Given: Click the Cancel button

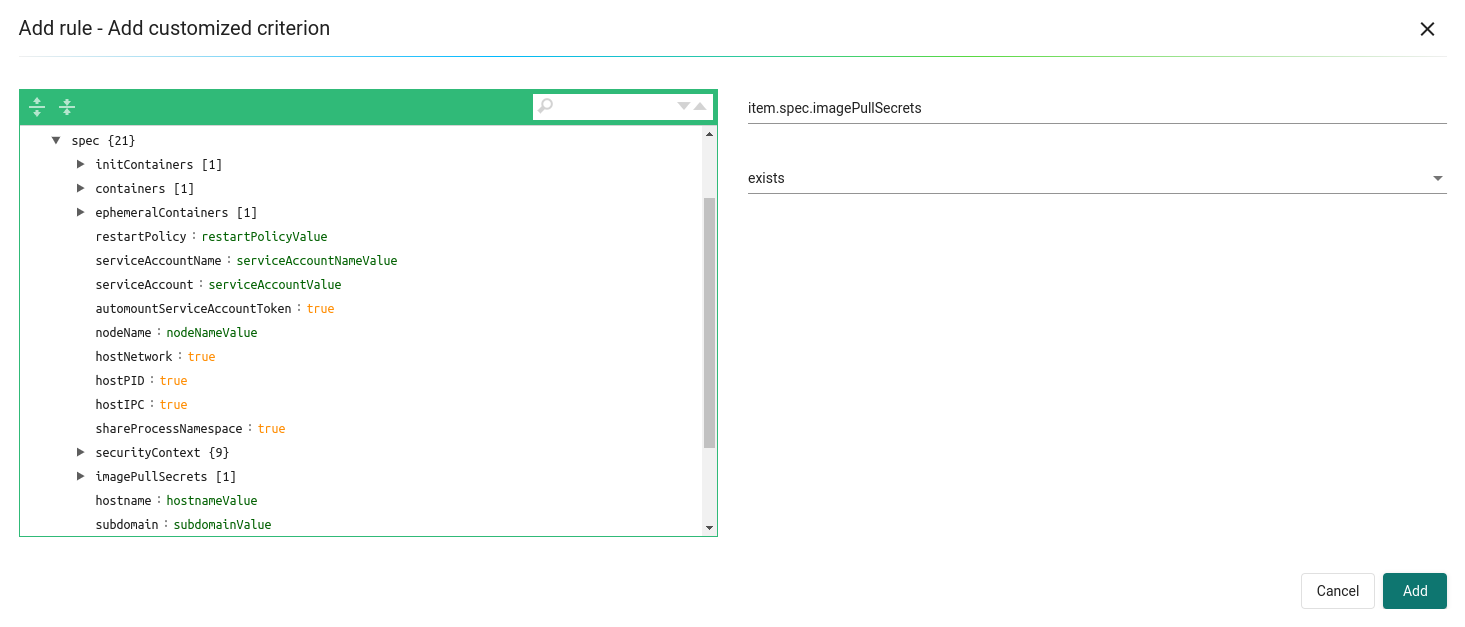Looking at the screenshot, I should [x=1337, y=591].
